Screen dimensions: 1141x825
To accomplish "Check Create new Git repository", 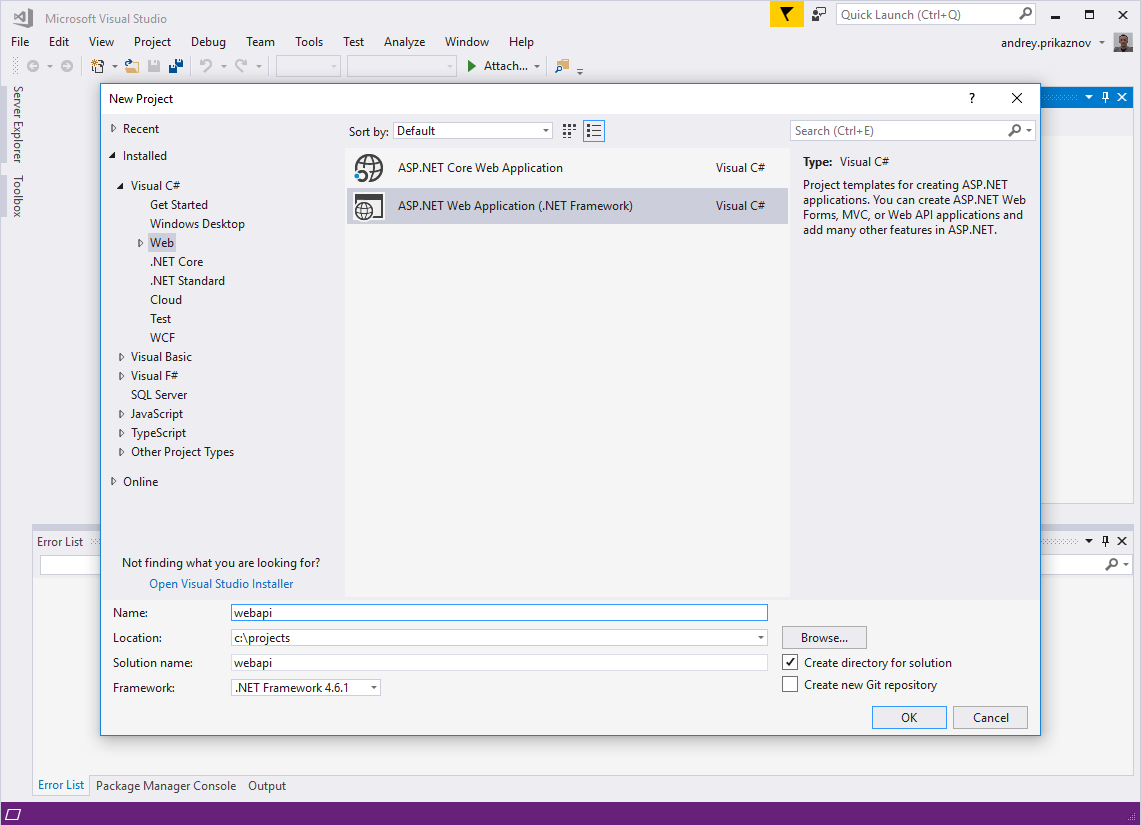I will click(x=790, y=684).
